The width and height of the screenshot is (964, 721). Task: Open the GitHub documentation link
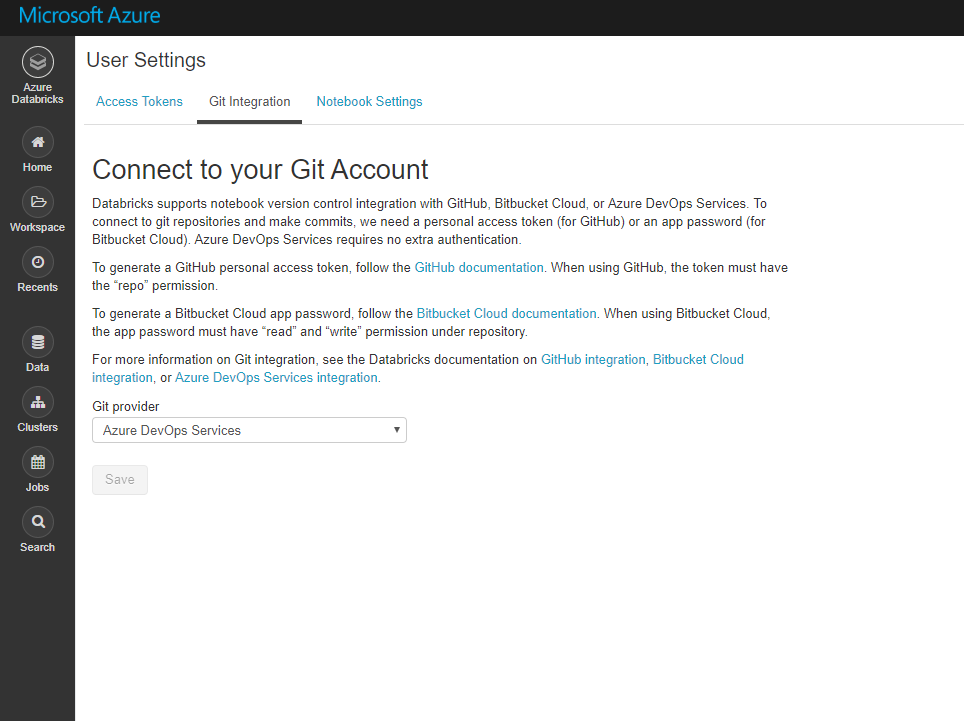coord(479,267)
